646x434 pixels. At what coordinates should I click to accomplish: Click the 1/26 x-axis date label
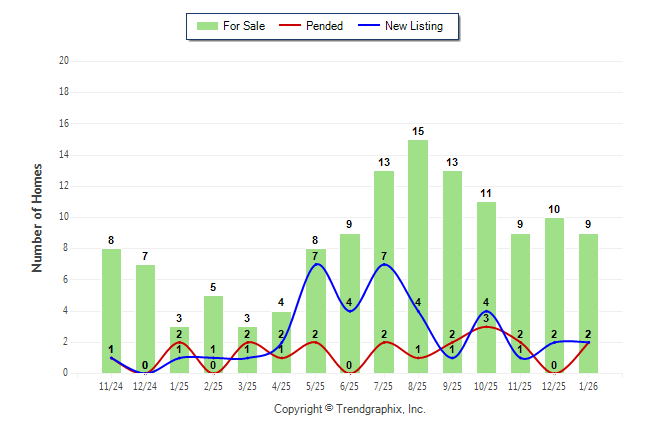click(588, 385)
